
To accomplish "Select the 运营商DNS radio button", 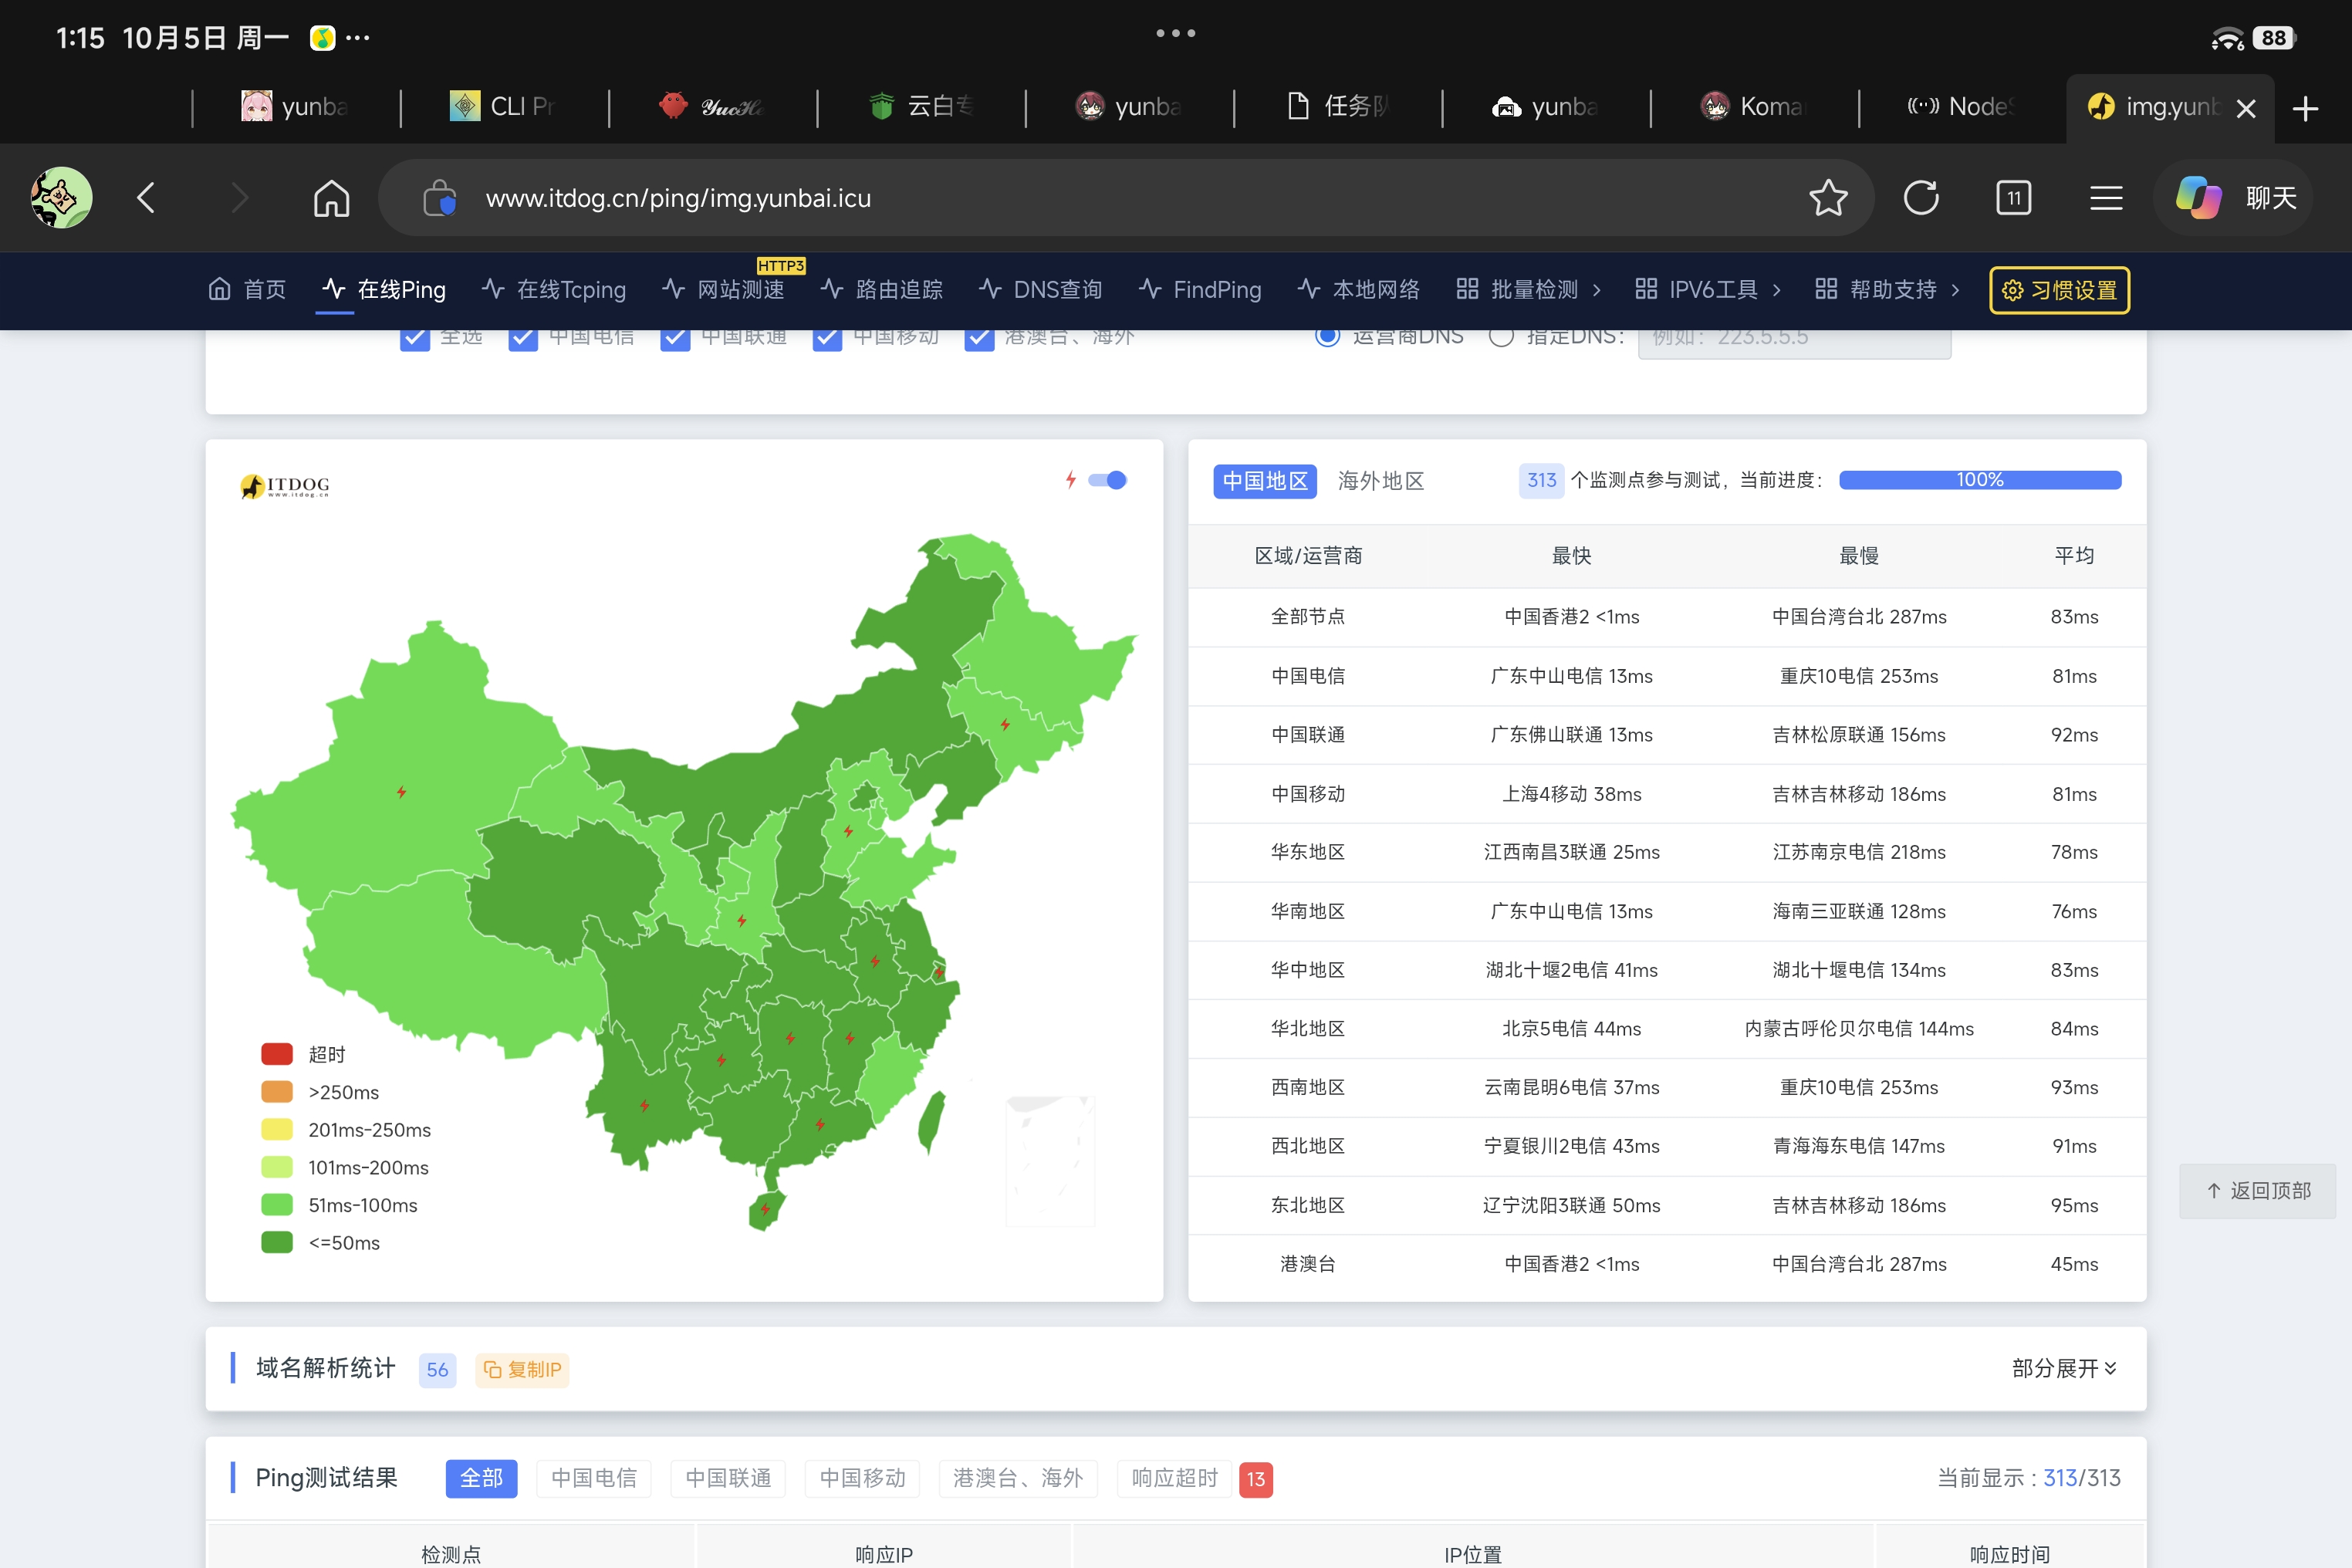I will point(1327,337).
